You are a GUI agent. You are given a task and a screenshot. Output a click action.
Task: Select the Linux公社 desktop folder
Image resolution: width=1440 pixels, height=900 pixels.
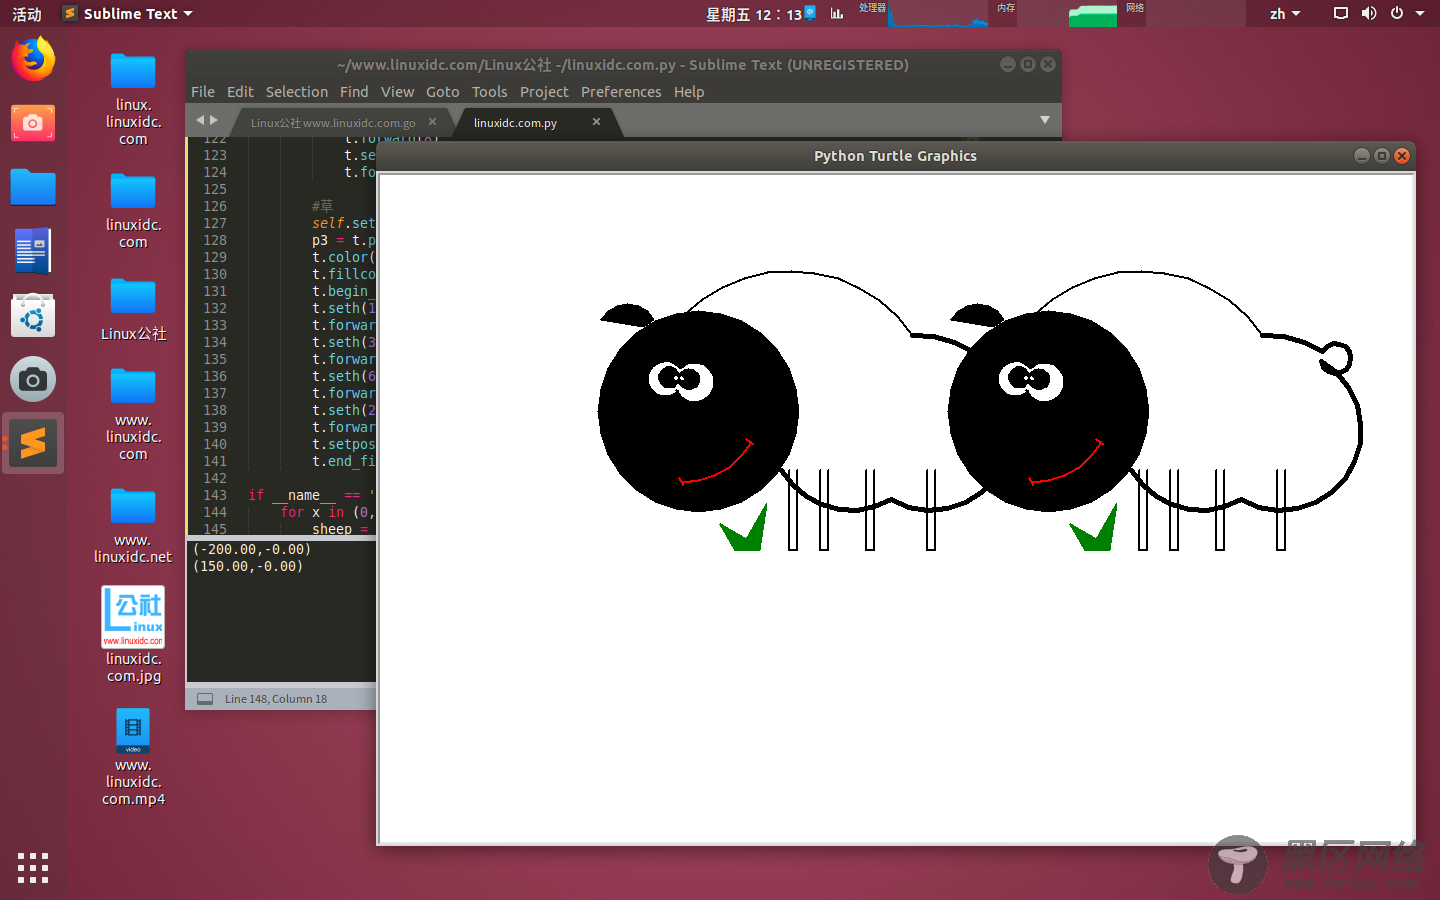pyautogui.click(x=133, y=309)
